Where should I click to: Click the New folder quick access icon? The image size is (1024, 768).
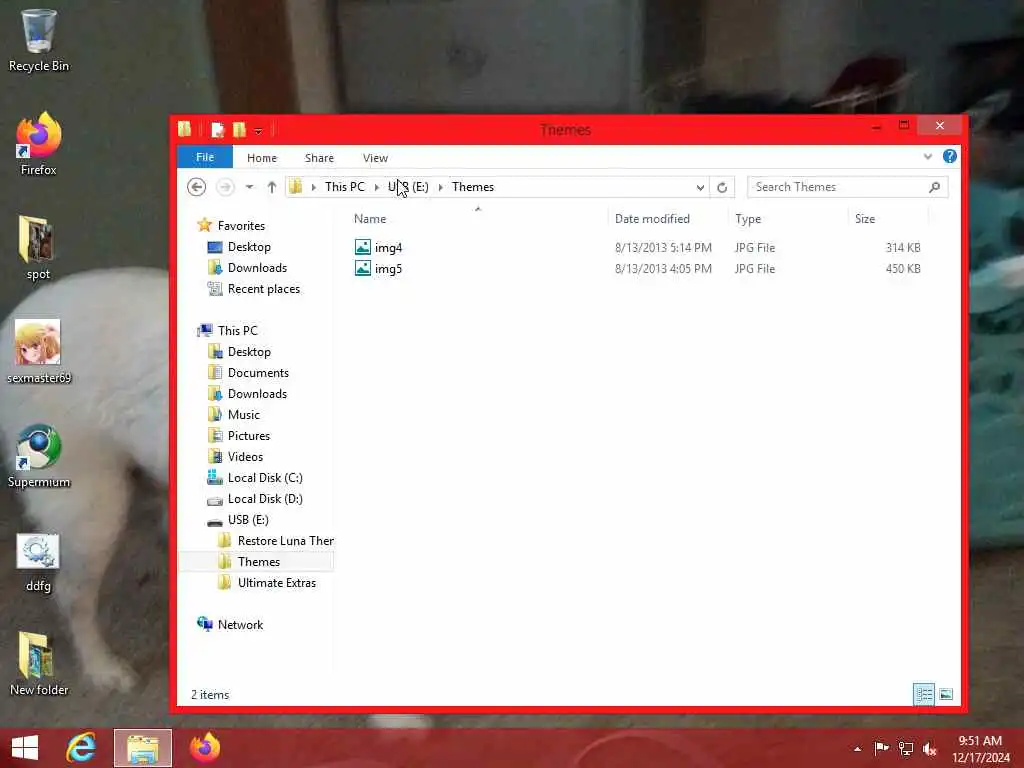pyautogui.click(x=239, y=130)
